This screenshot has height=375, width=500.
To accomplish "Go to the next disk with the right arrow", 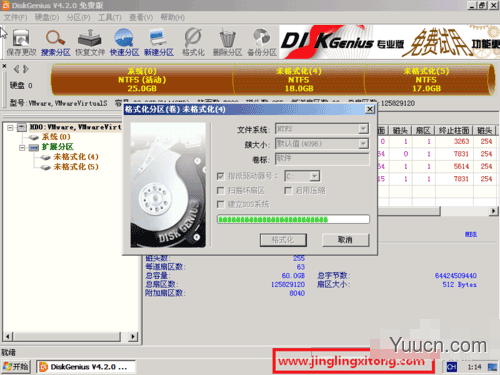I will click(x=26, y=69).
